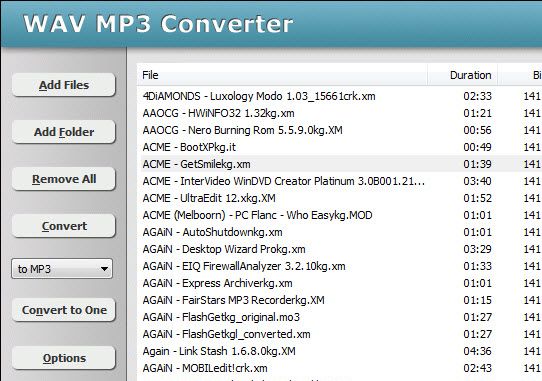Select AGAiN - FlashGetkg_original.mo3 row
Screen dimensions: 542x381
pos(340,317)
